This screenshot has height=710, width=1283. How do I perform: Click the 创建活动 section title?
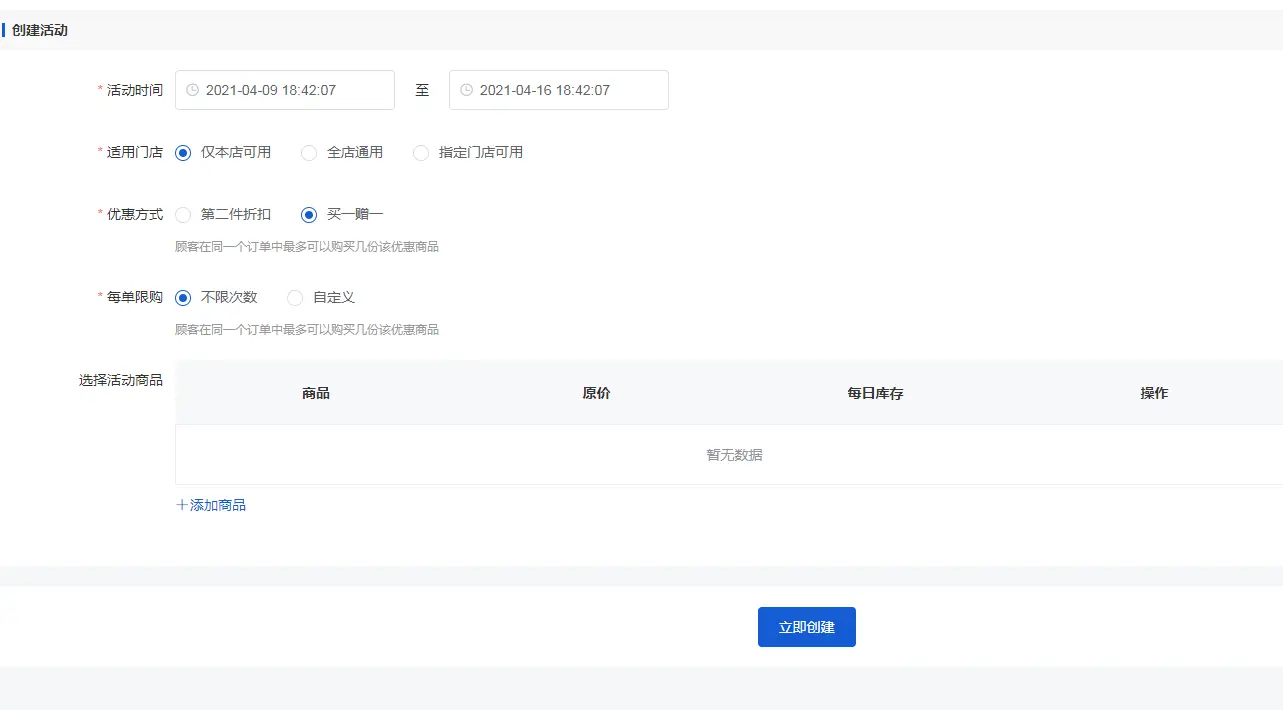click(40, 30)
